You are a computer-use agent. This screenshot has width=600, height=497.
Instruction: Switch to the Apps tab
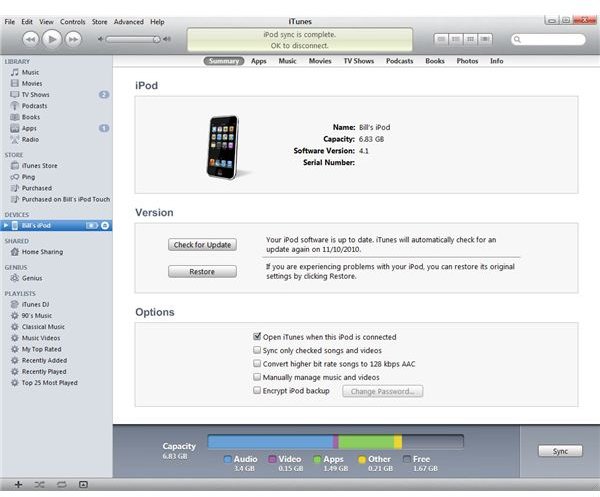pyautogui.click(x=259, y=61)
